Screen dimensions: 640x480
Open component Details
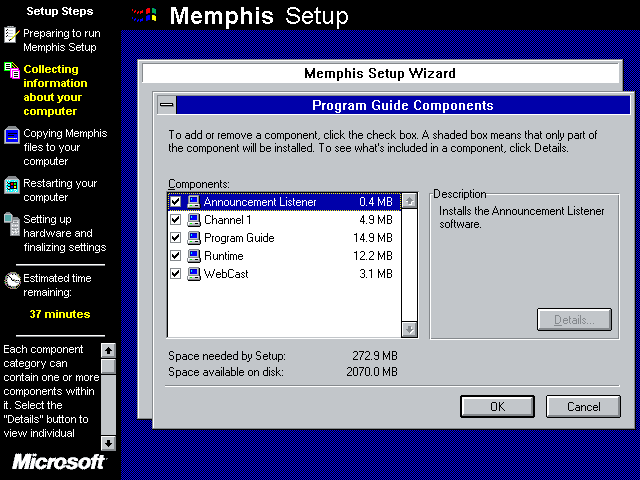click(574, 320)
